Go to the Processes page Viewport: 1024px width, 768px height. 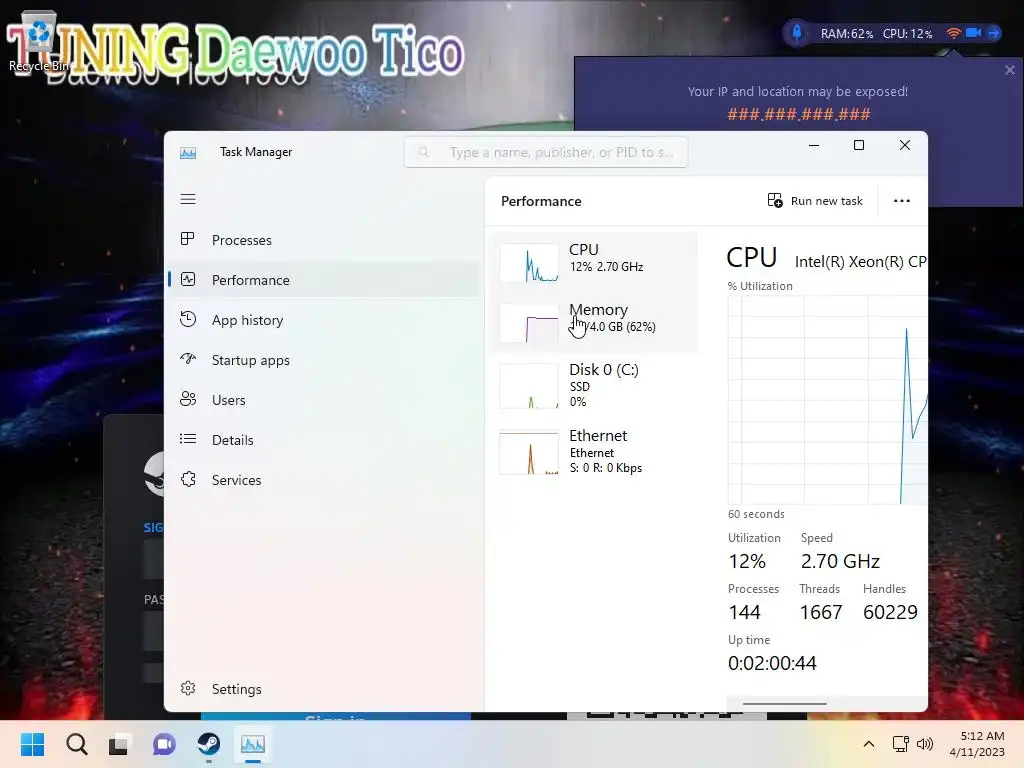pyautogui.click(x=325, y=240)
